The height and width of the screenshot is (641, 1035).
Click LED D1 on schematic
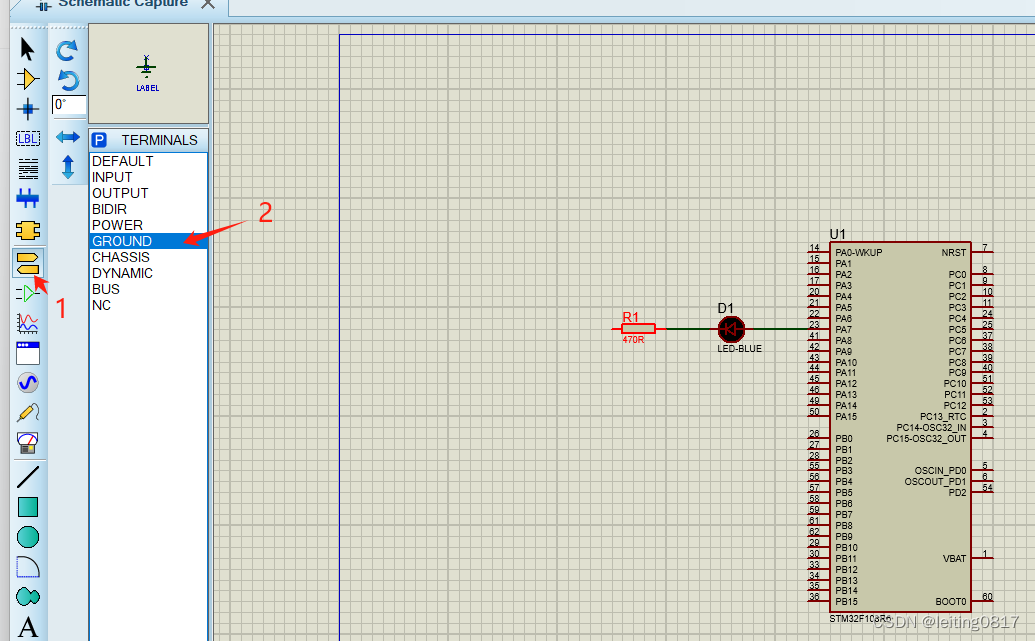(731, 329)
